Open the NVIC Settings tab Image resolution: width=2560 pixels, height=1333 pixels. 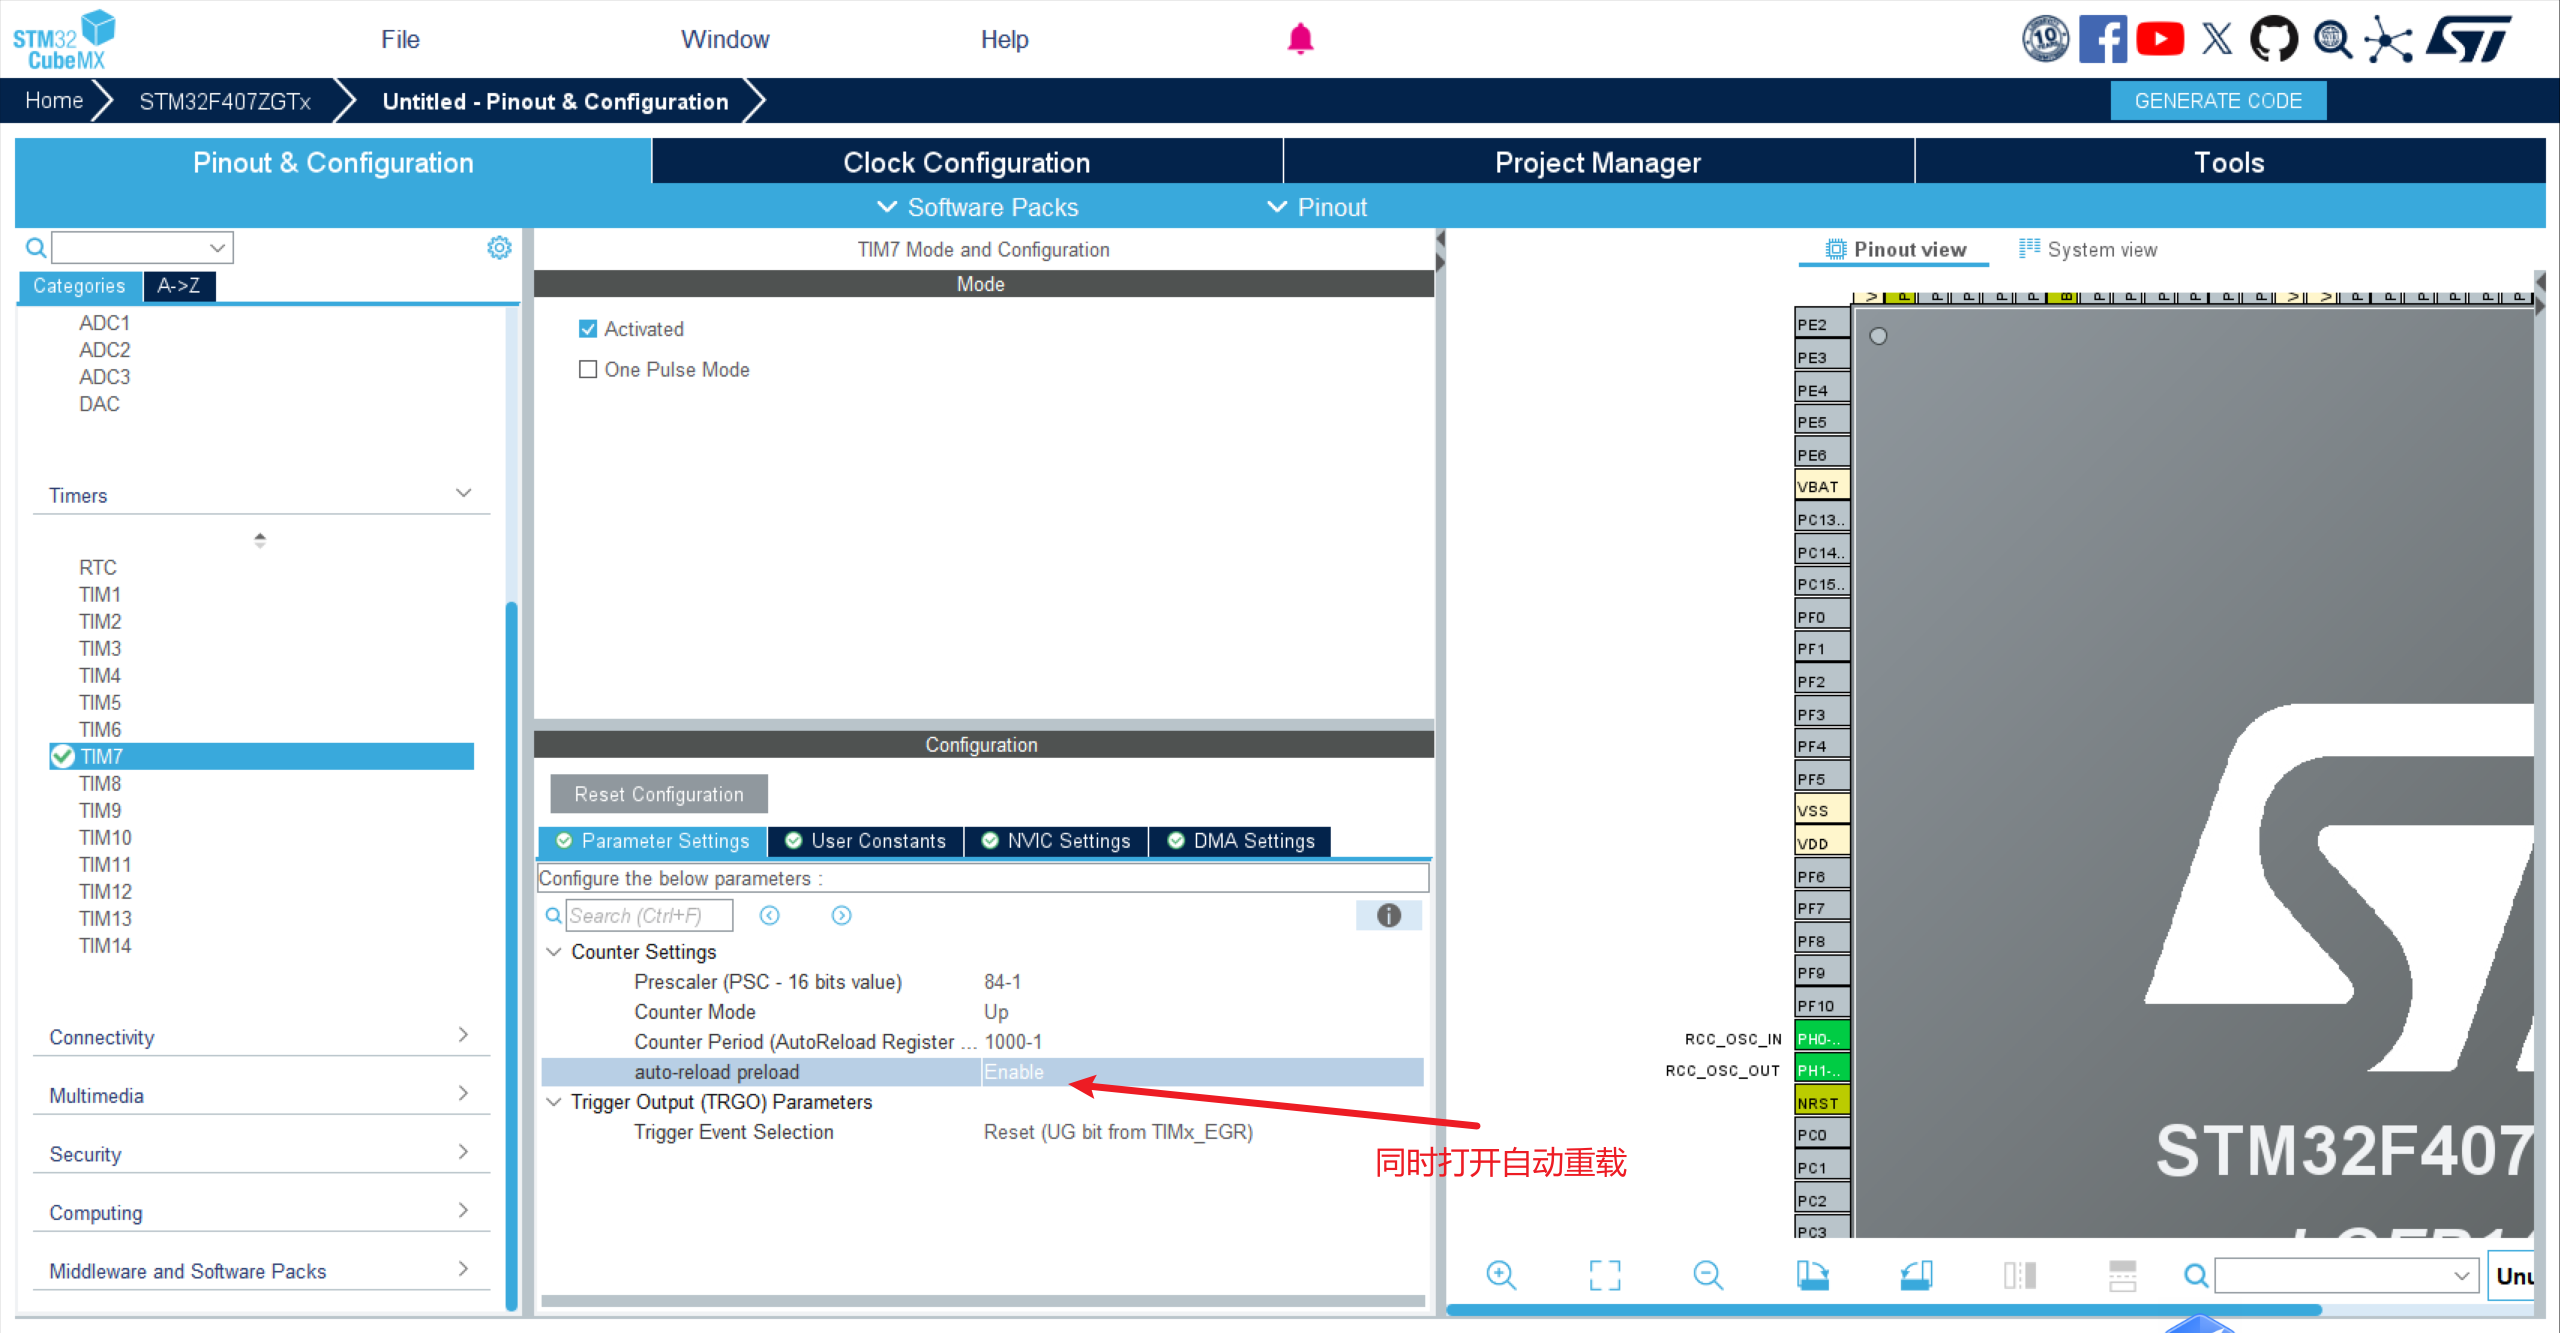pyautogui.click(x=1057, y=841)
